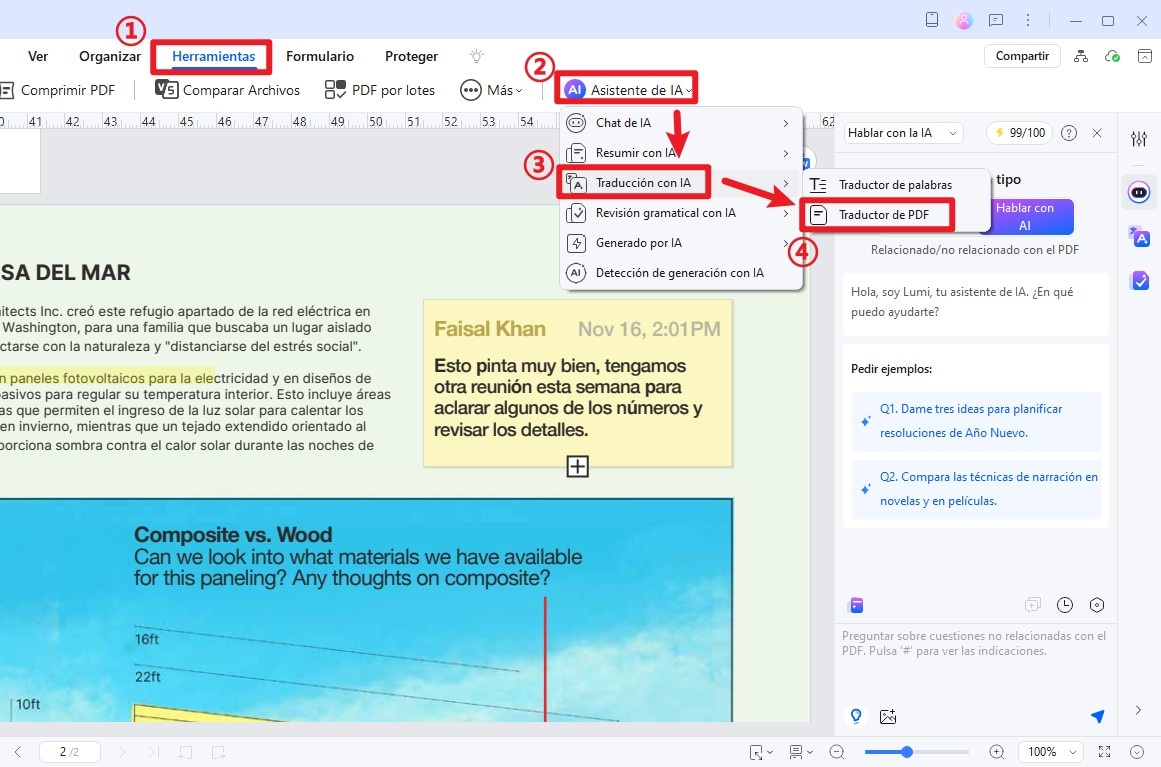Open PDF por lotes tool
Screen dimensions: 1161x767
[380, 90]
